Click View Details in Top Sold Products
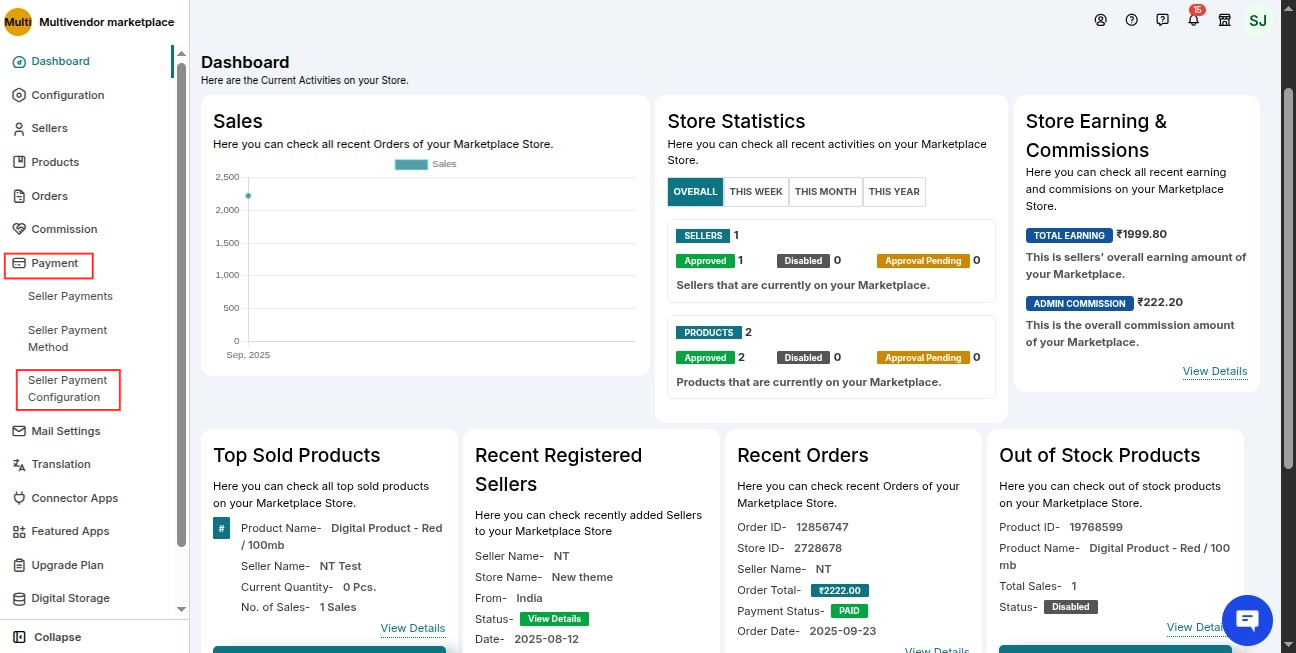This screenshot has height=653, width=1296. pyautogui.click(x=412, y=628)
